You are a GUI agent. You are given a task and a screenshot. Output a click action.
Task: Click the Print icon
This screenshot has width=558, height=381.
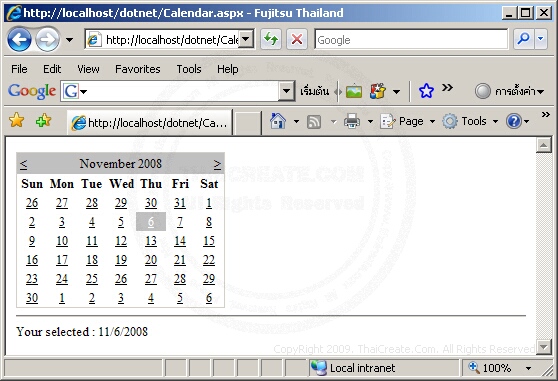[352, 121]
